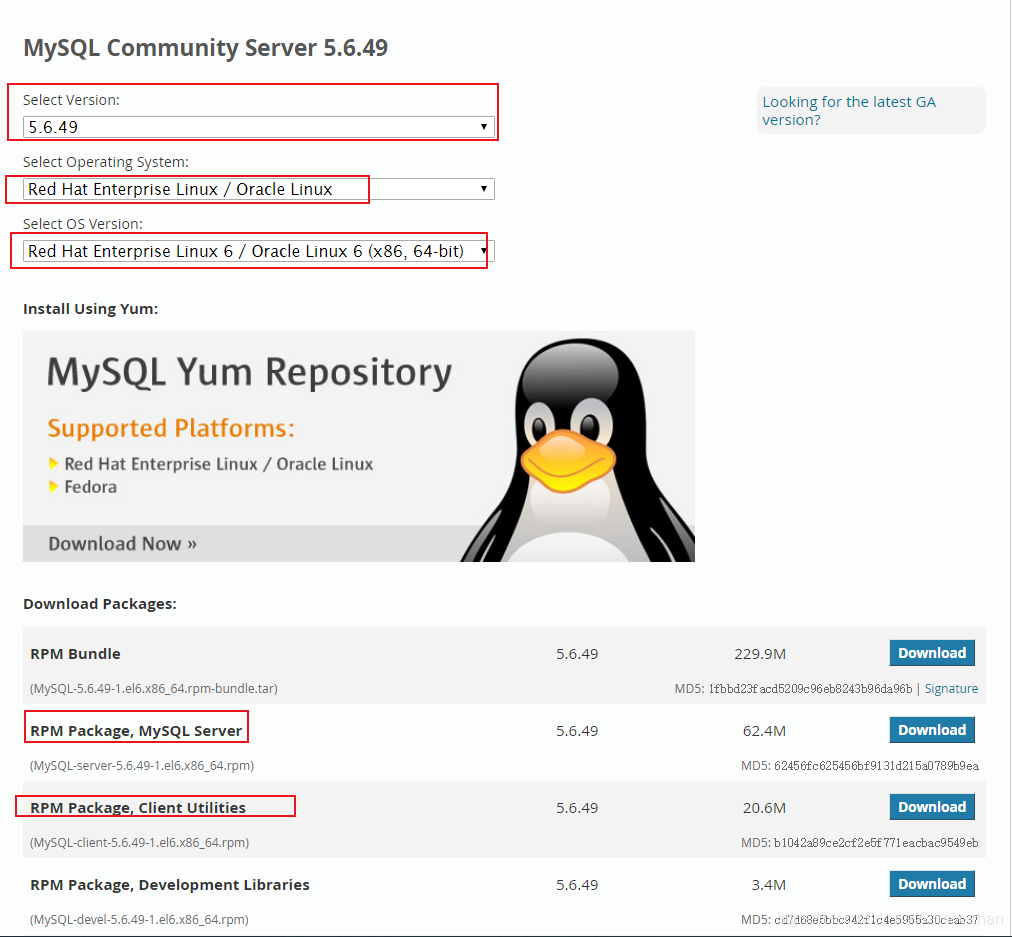1012x937 pixels.
Task: Download RPM Package, MySQL Server
Action: coord(932,730)
